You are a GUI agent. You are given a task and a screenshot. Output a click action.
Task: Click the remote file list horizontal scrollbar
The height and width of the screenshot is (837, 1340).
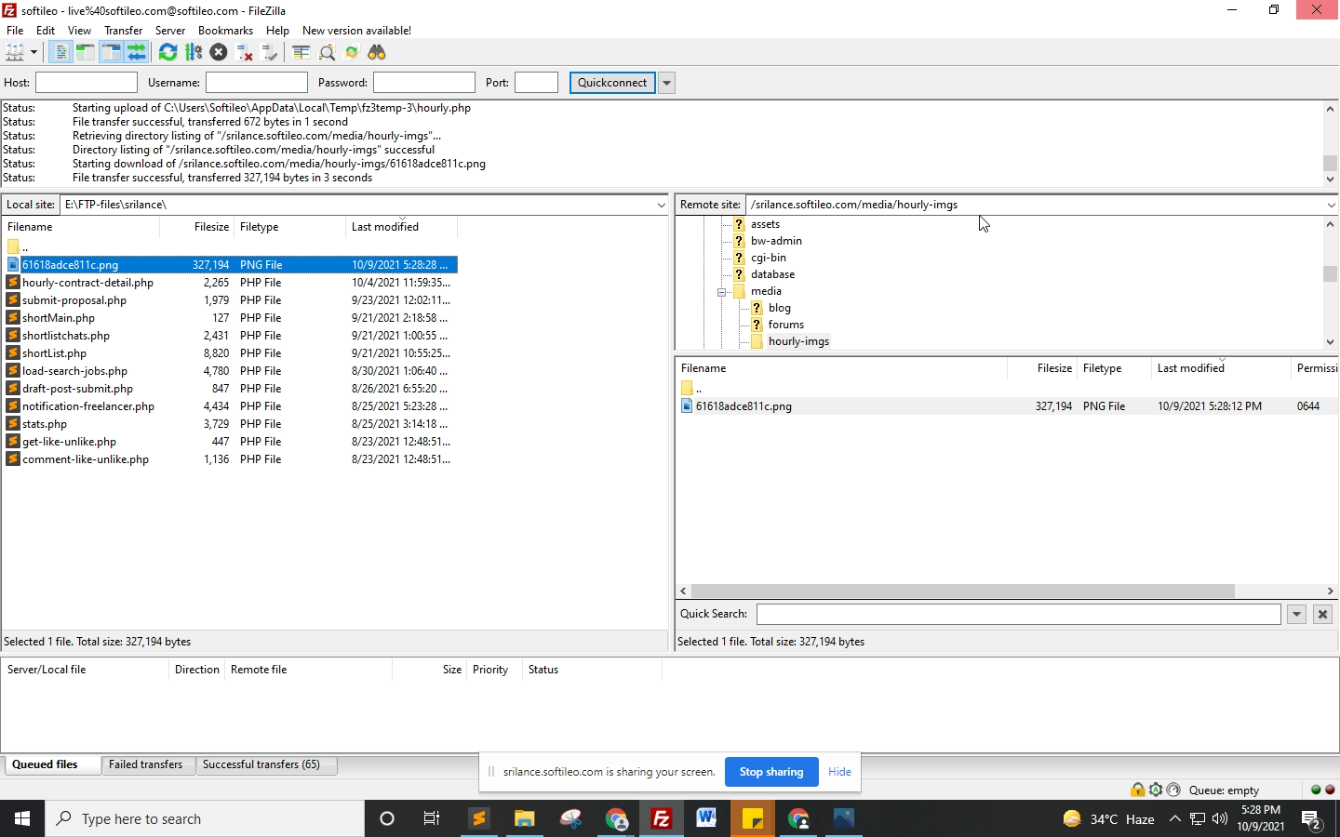coord(962,591)
